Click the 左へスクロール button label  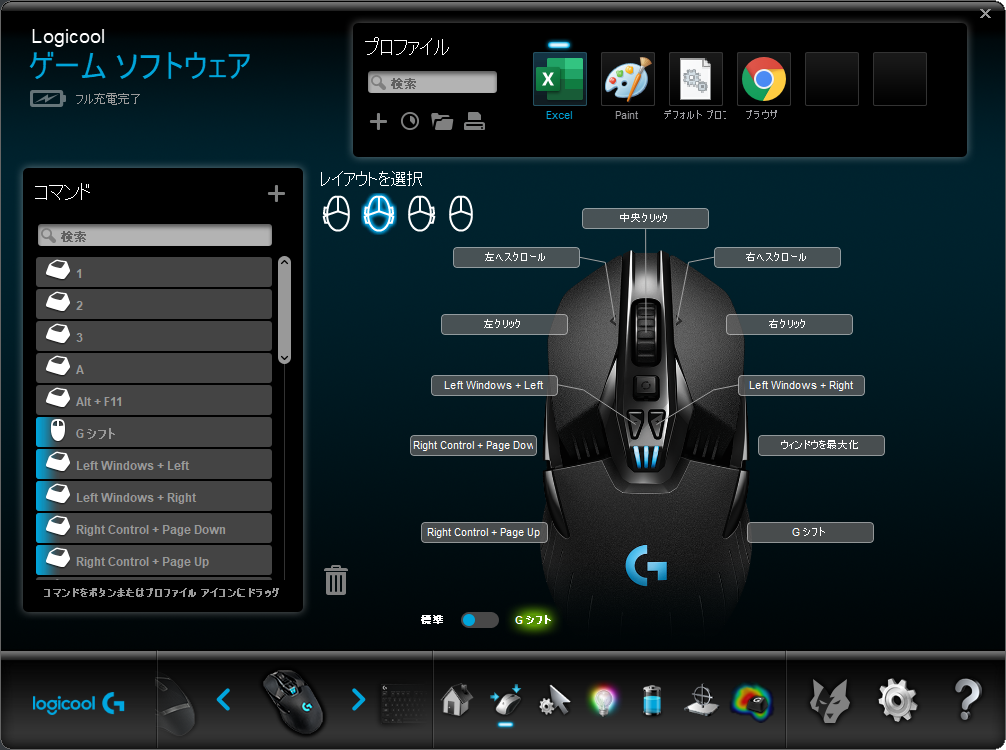[516, 257]
